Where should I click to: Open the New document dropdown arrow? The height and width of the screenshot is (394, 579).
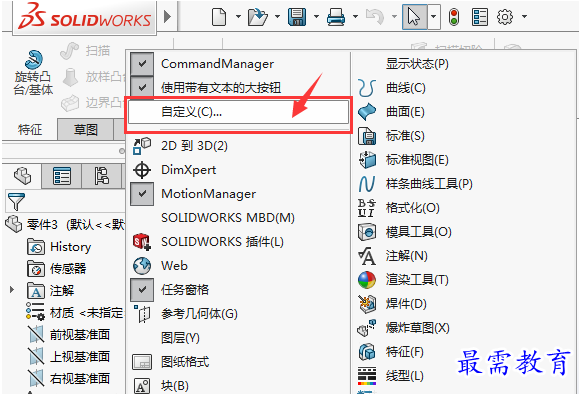click(238, 17)
